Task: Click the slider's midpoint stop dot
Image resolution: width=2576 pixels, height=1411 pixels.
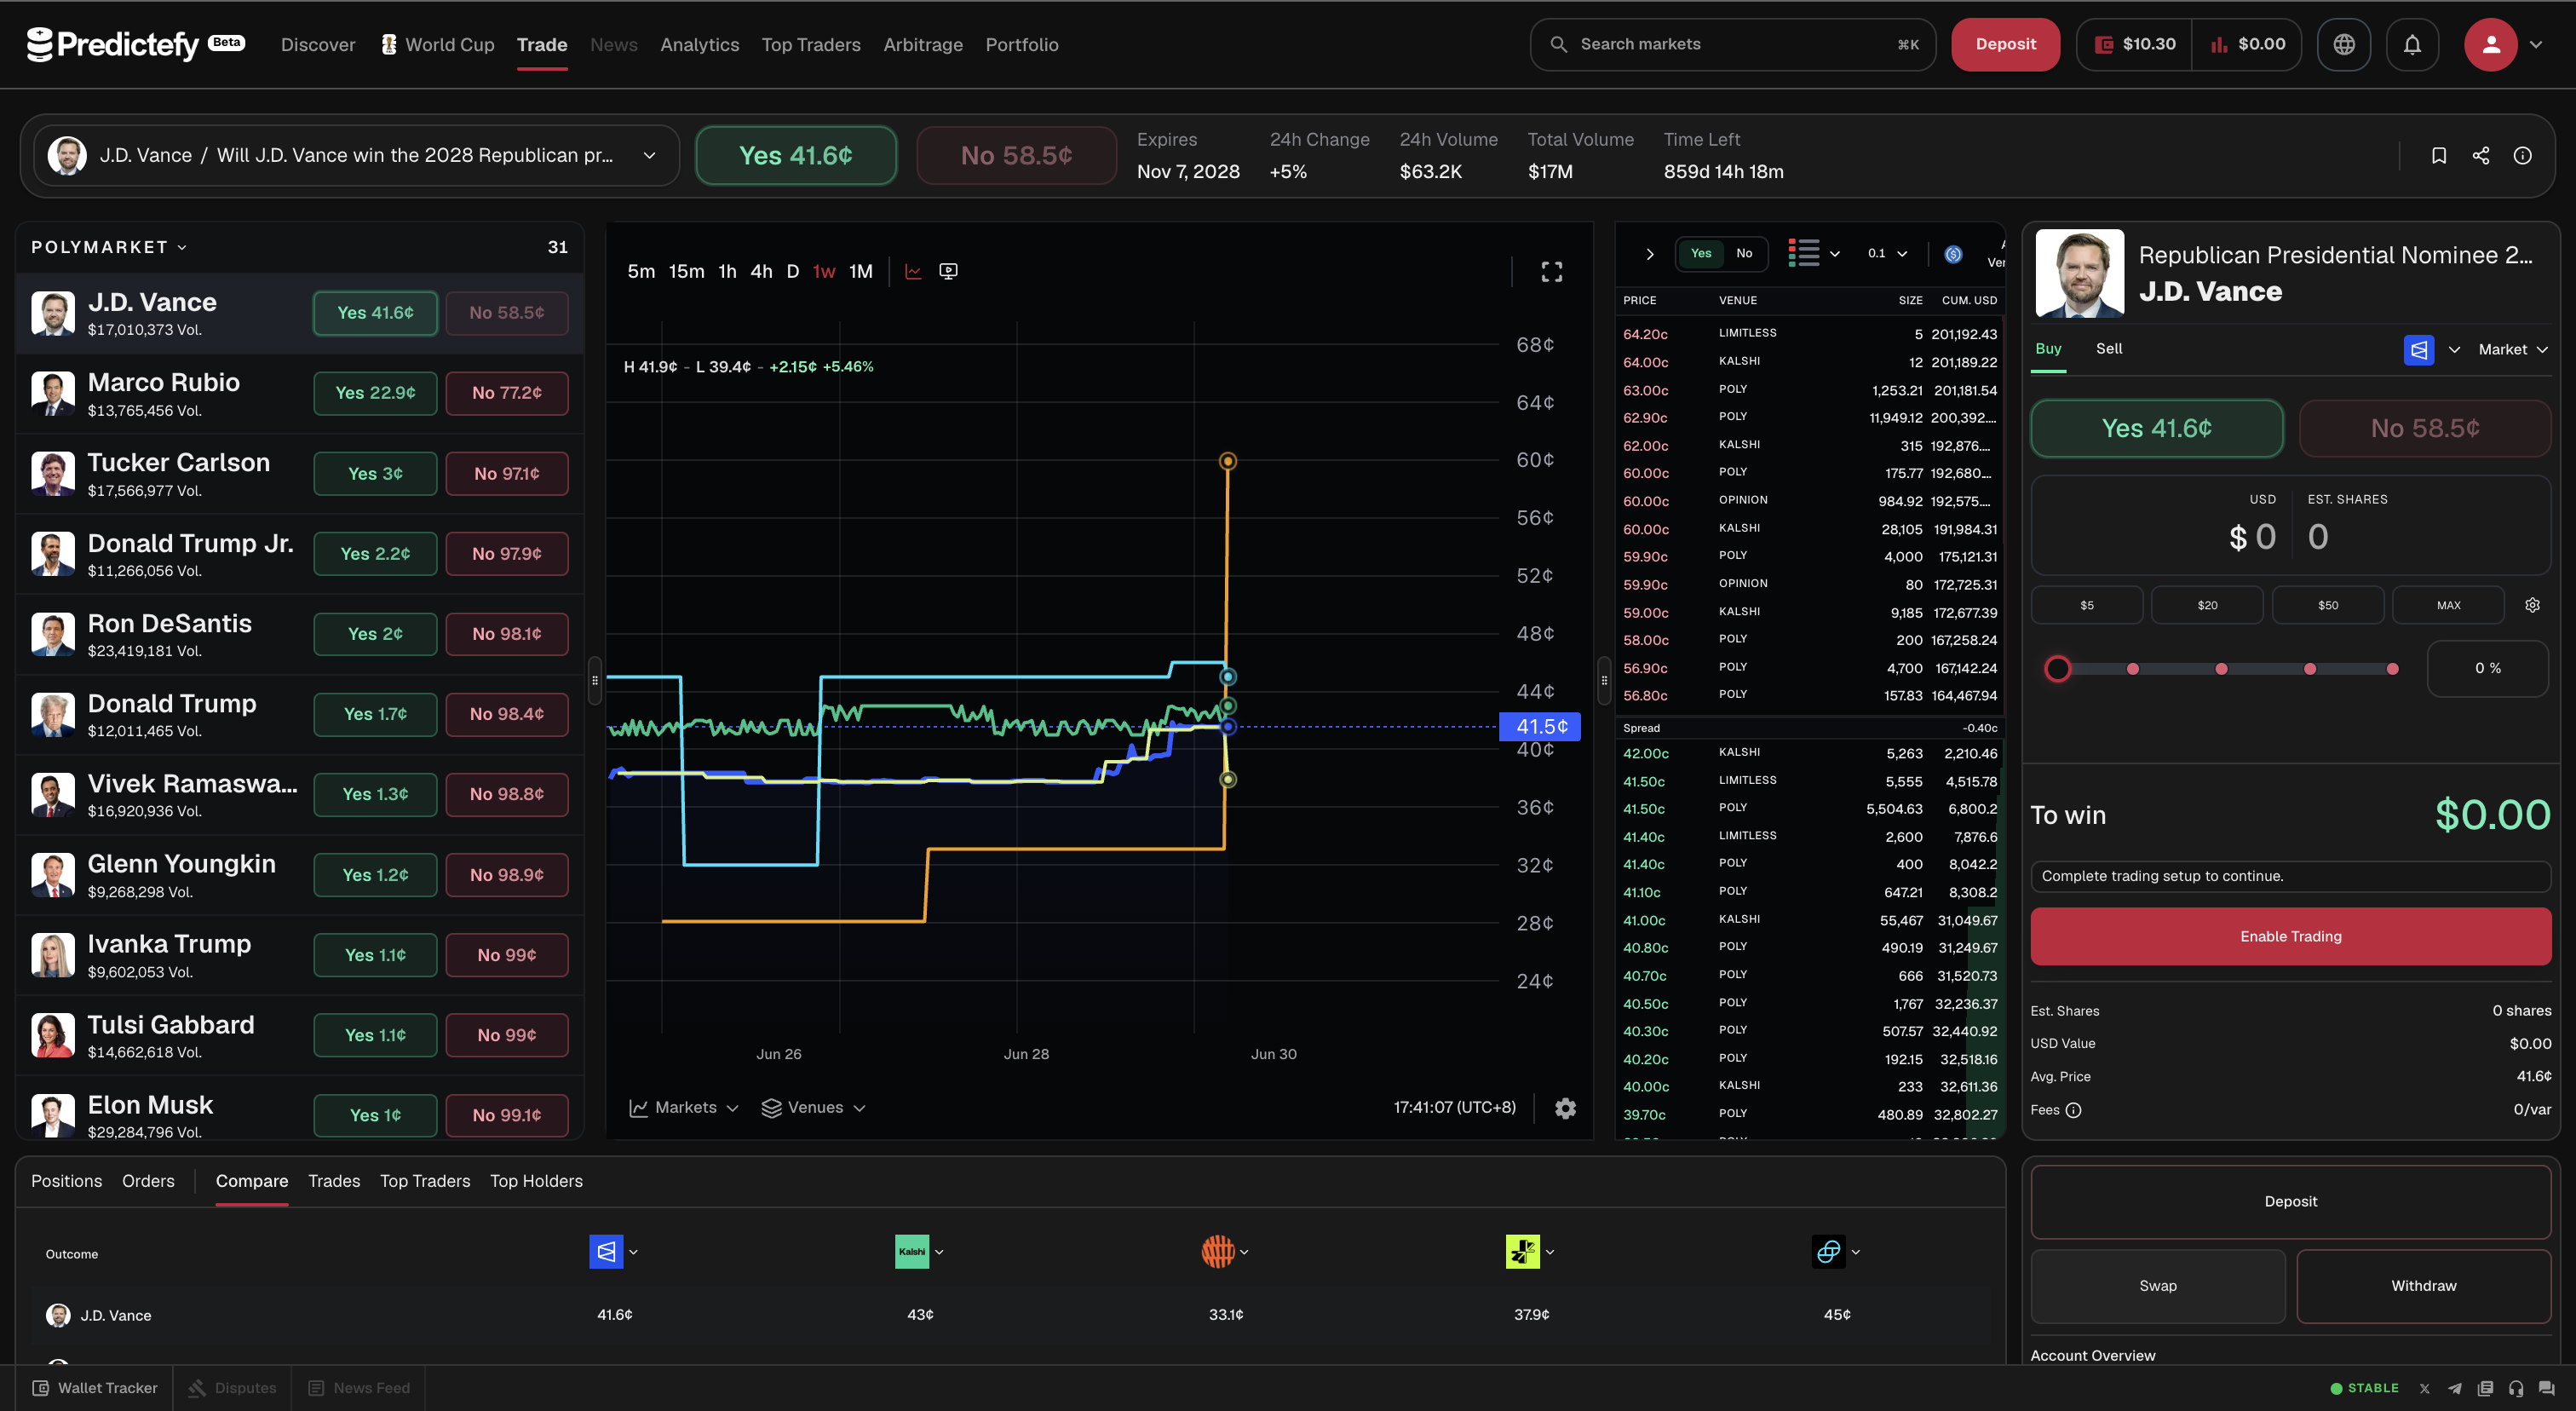Action: click(x=2221, y=669)
